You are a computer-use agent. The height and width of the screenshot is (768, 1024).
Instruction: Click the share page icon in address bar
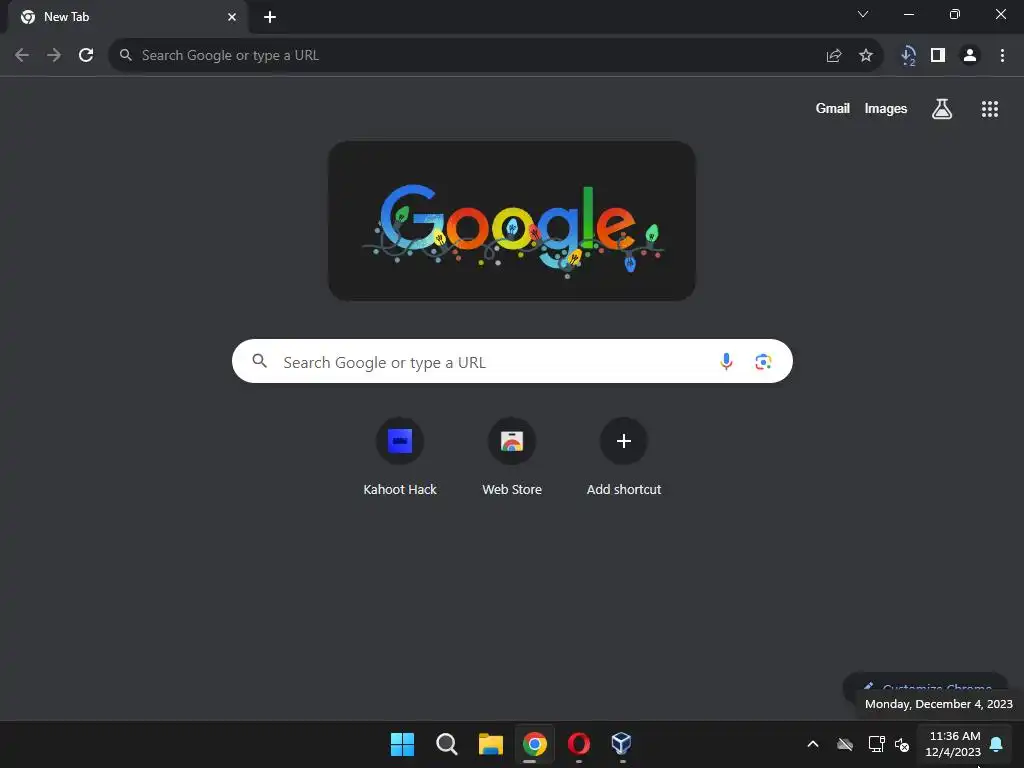pos(833,56)
